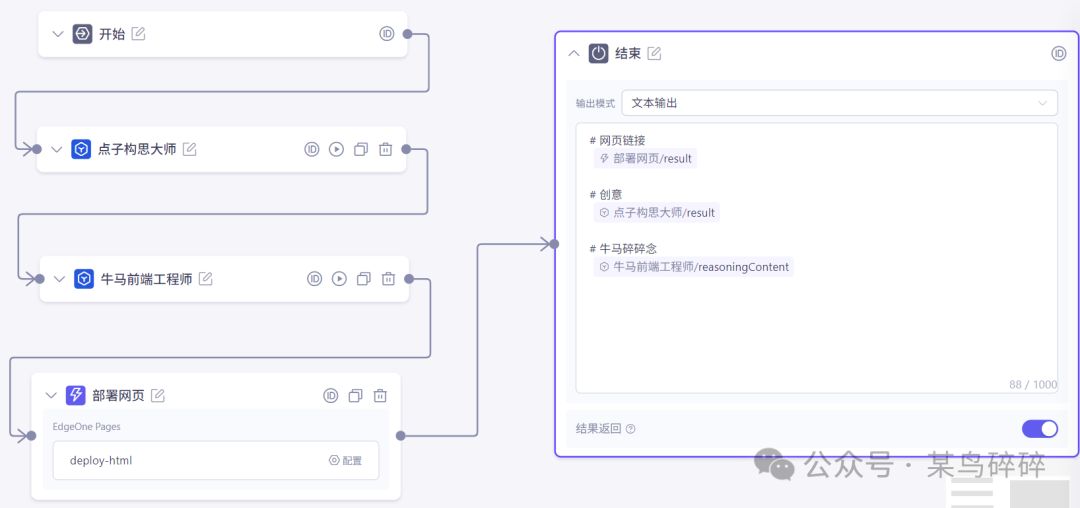Rename the 结束 node using edit icon
Screen dimensions: 1080x508
point(654,54)
